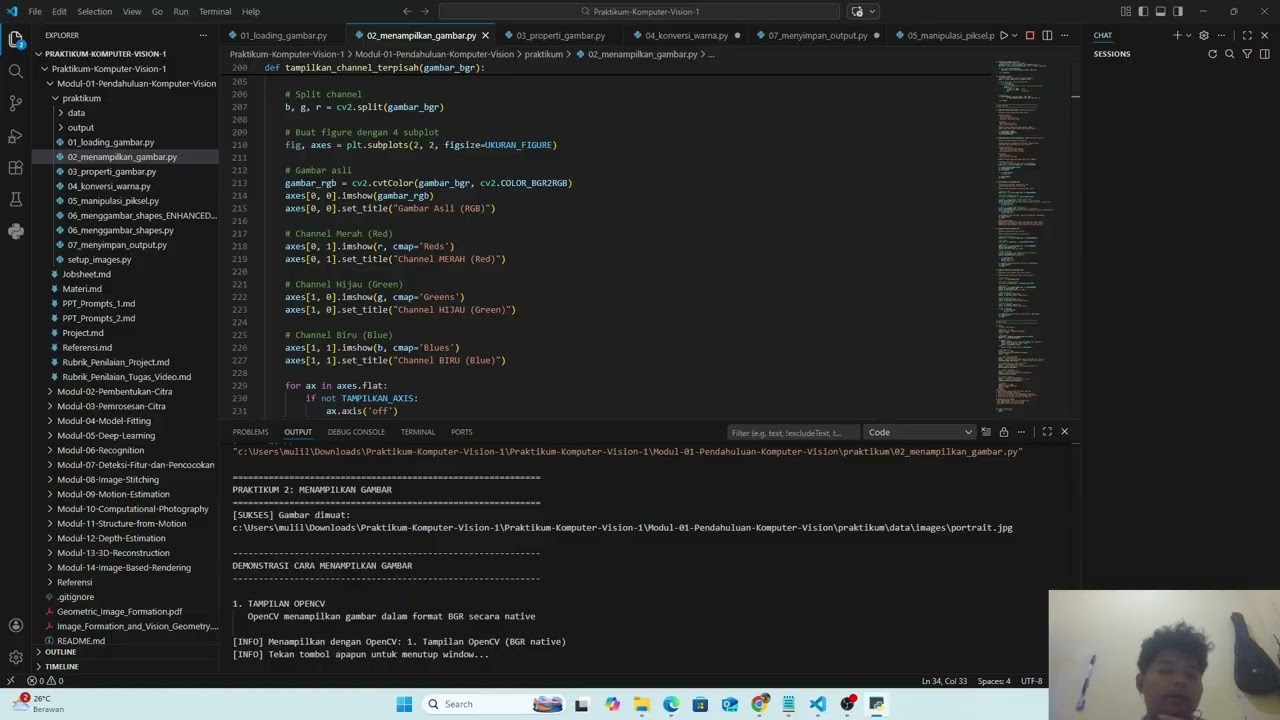The height and width of the screenshot is (720, 1280).
Task: Stop the running code with red square
Action: pyautogui.click(x=1030, y=35)
